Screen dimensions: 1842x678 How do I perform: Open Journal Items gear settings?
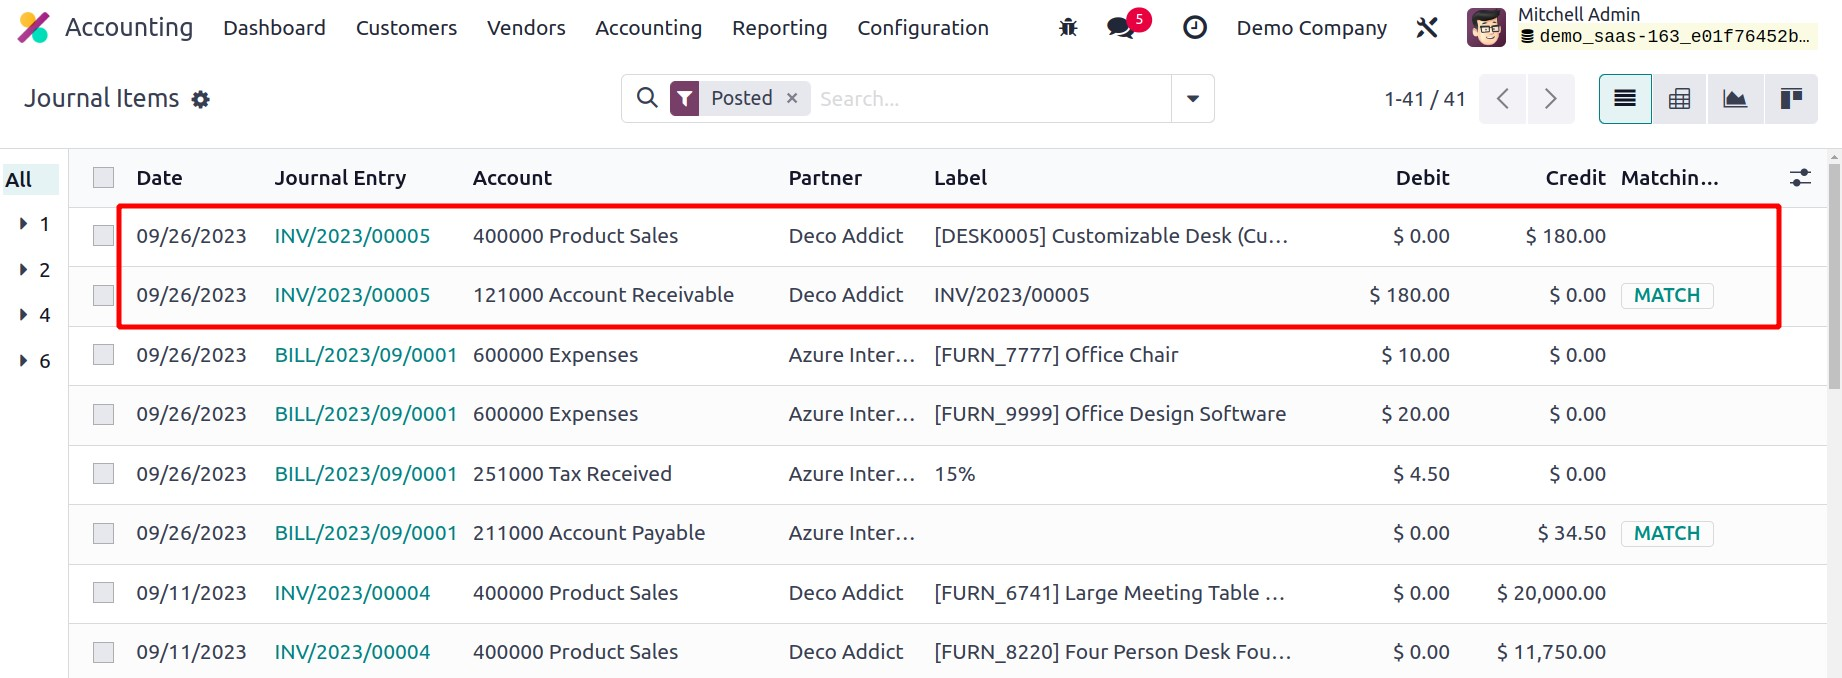201,100
